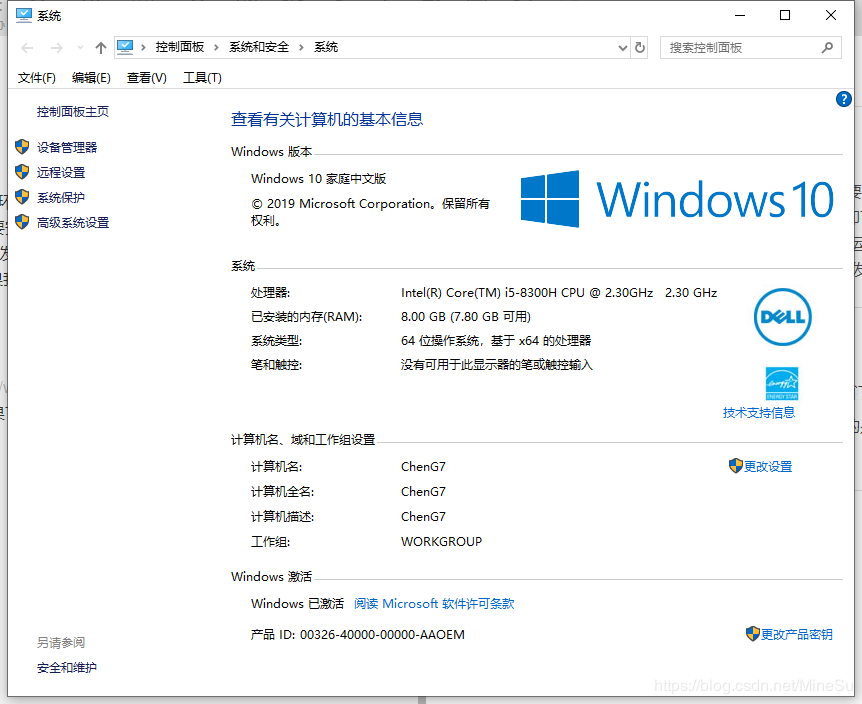Select the 没有可用于此显示器的笔或触控输入 text
This screenshot has width=862, height=704.
496,365
